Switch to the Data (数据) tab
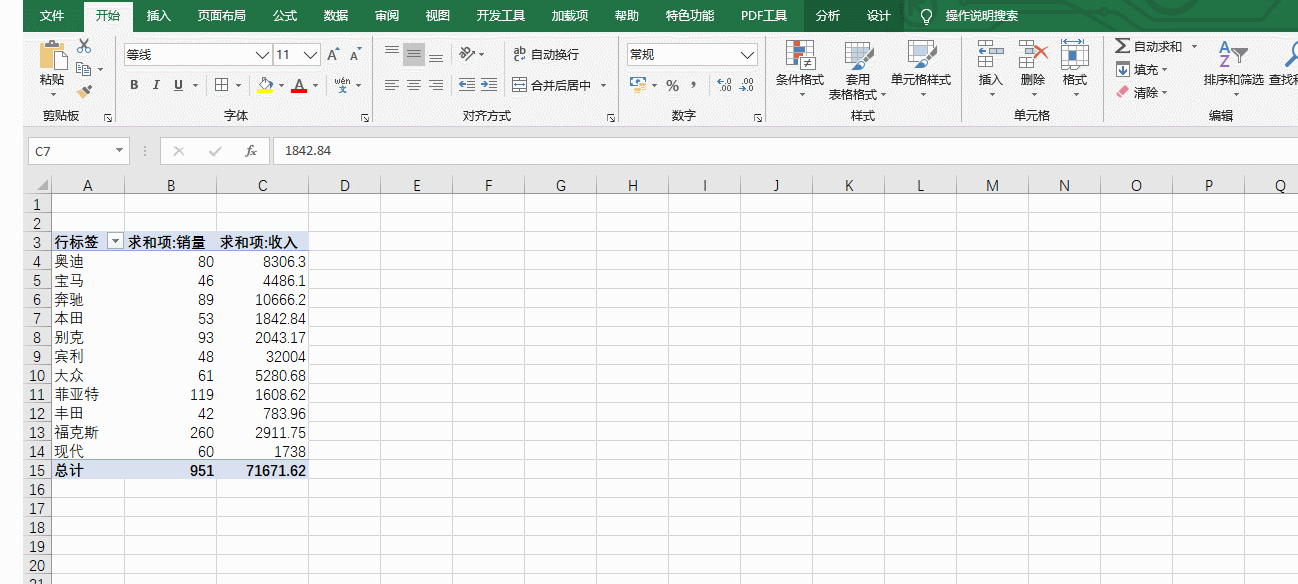 coord(336,16)
